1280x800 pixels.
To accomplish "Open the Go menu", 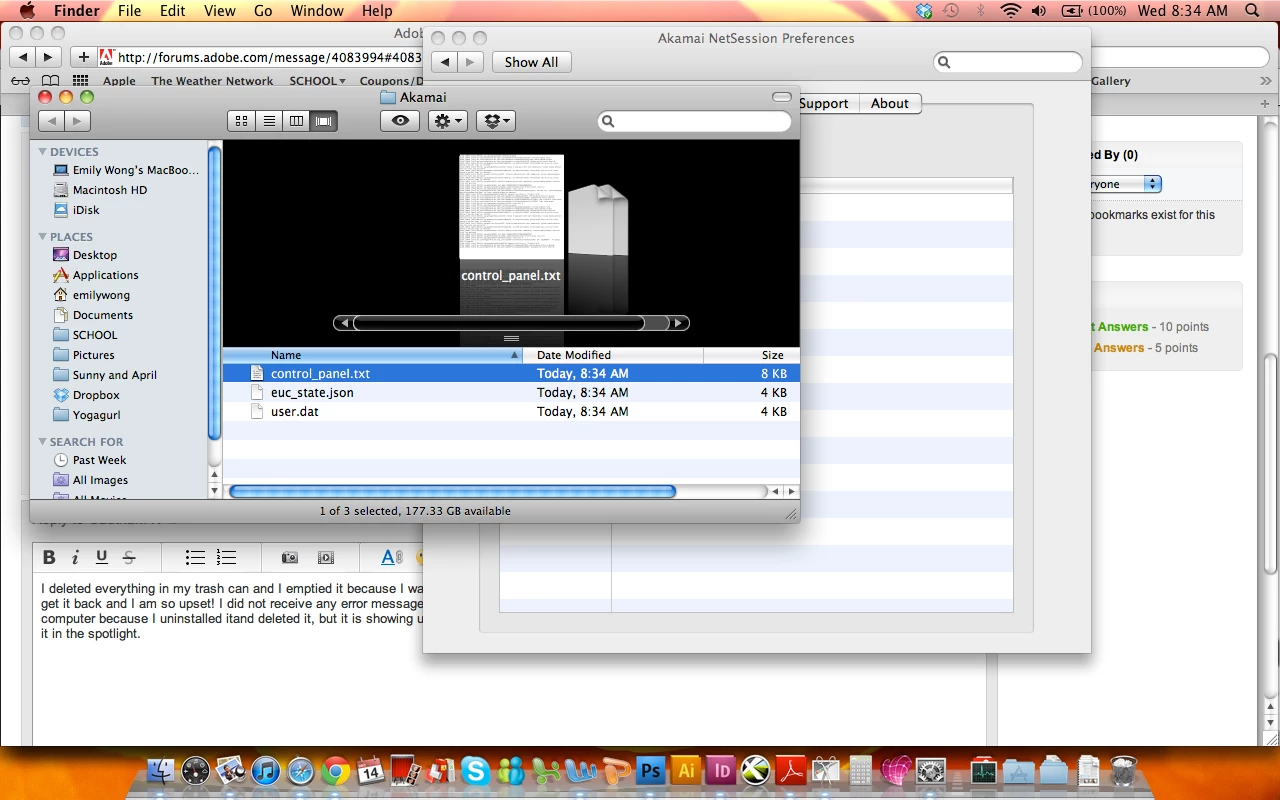I will (x=263, y=11).
